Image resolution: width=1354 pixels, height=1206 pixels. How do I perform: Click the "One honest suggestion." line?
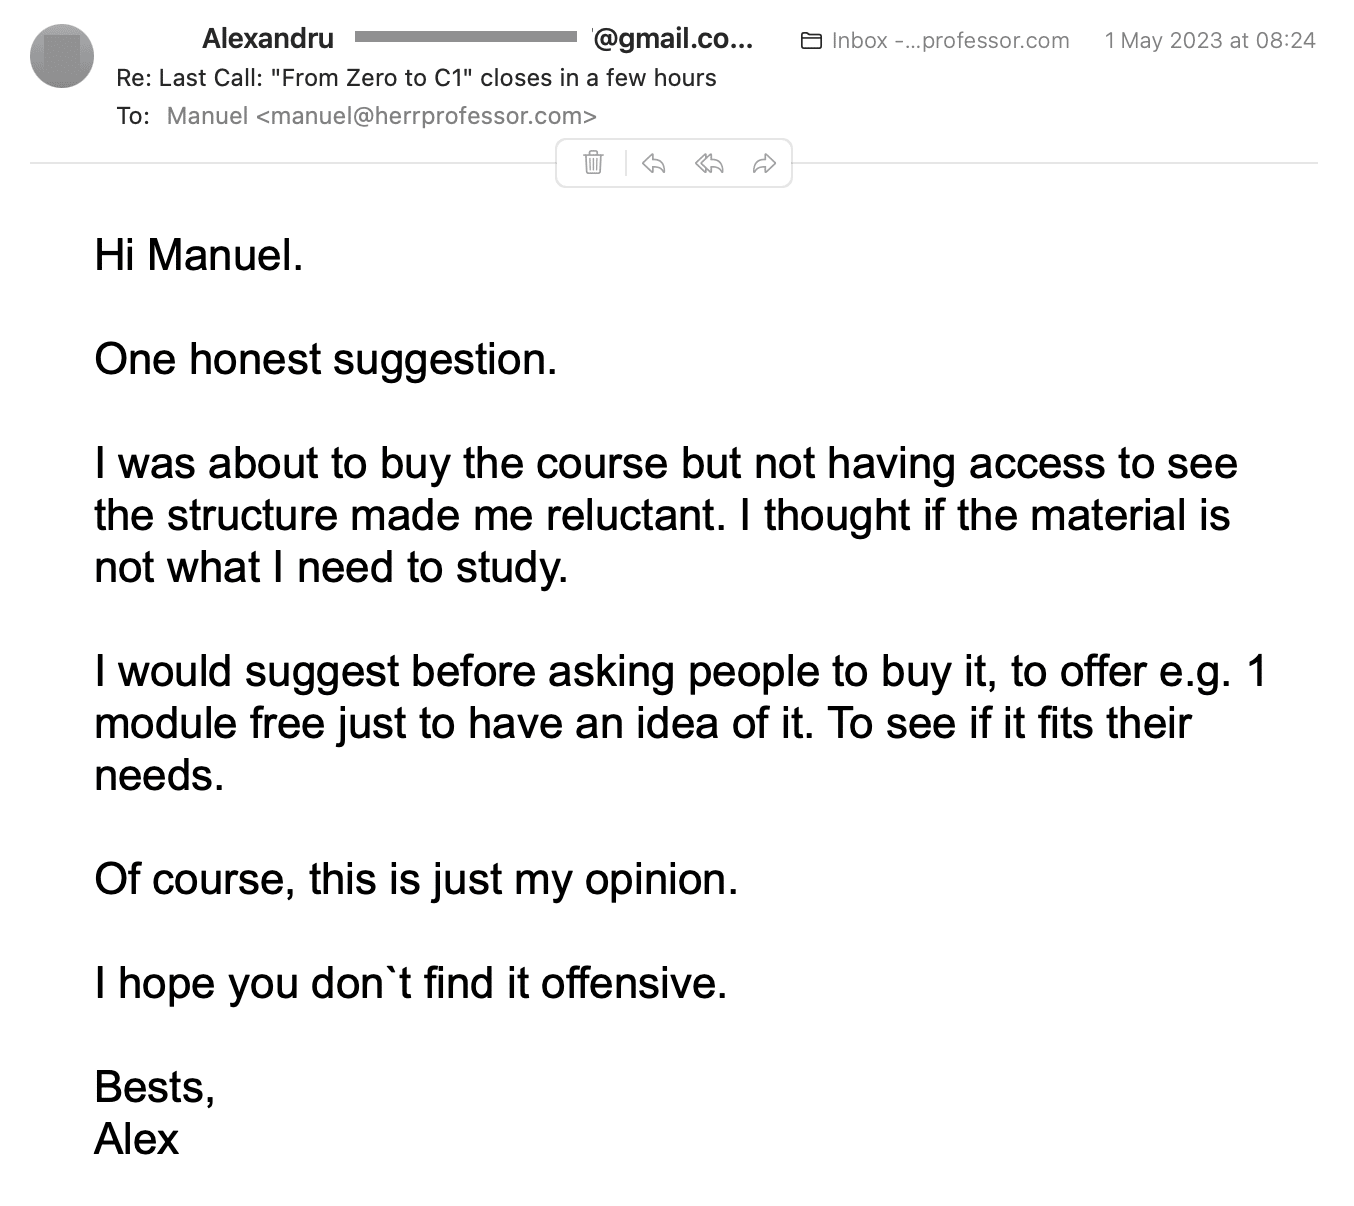325,359
